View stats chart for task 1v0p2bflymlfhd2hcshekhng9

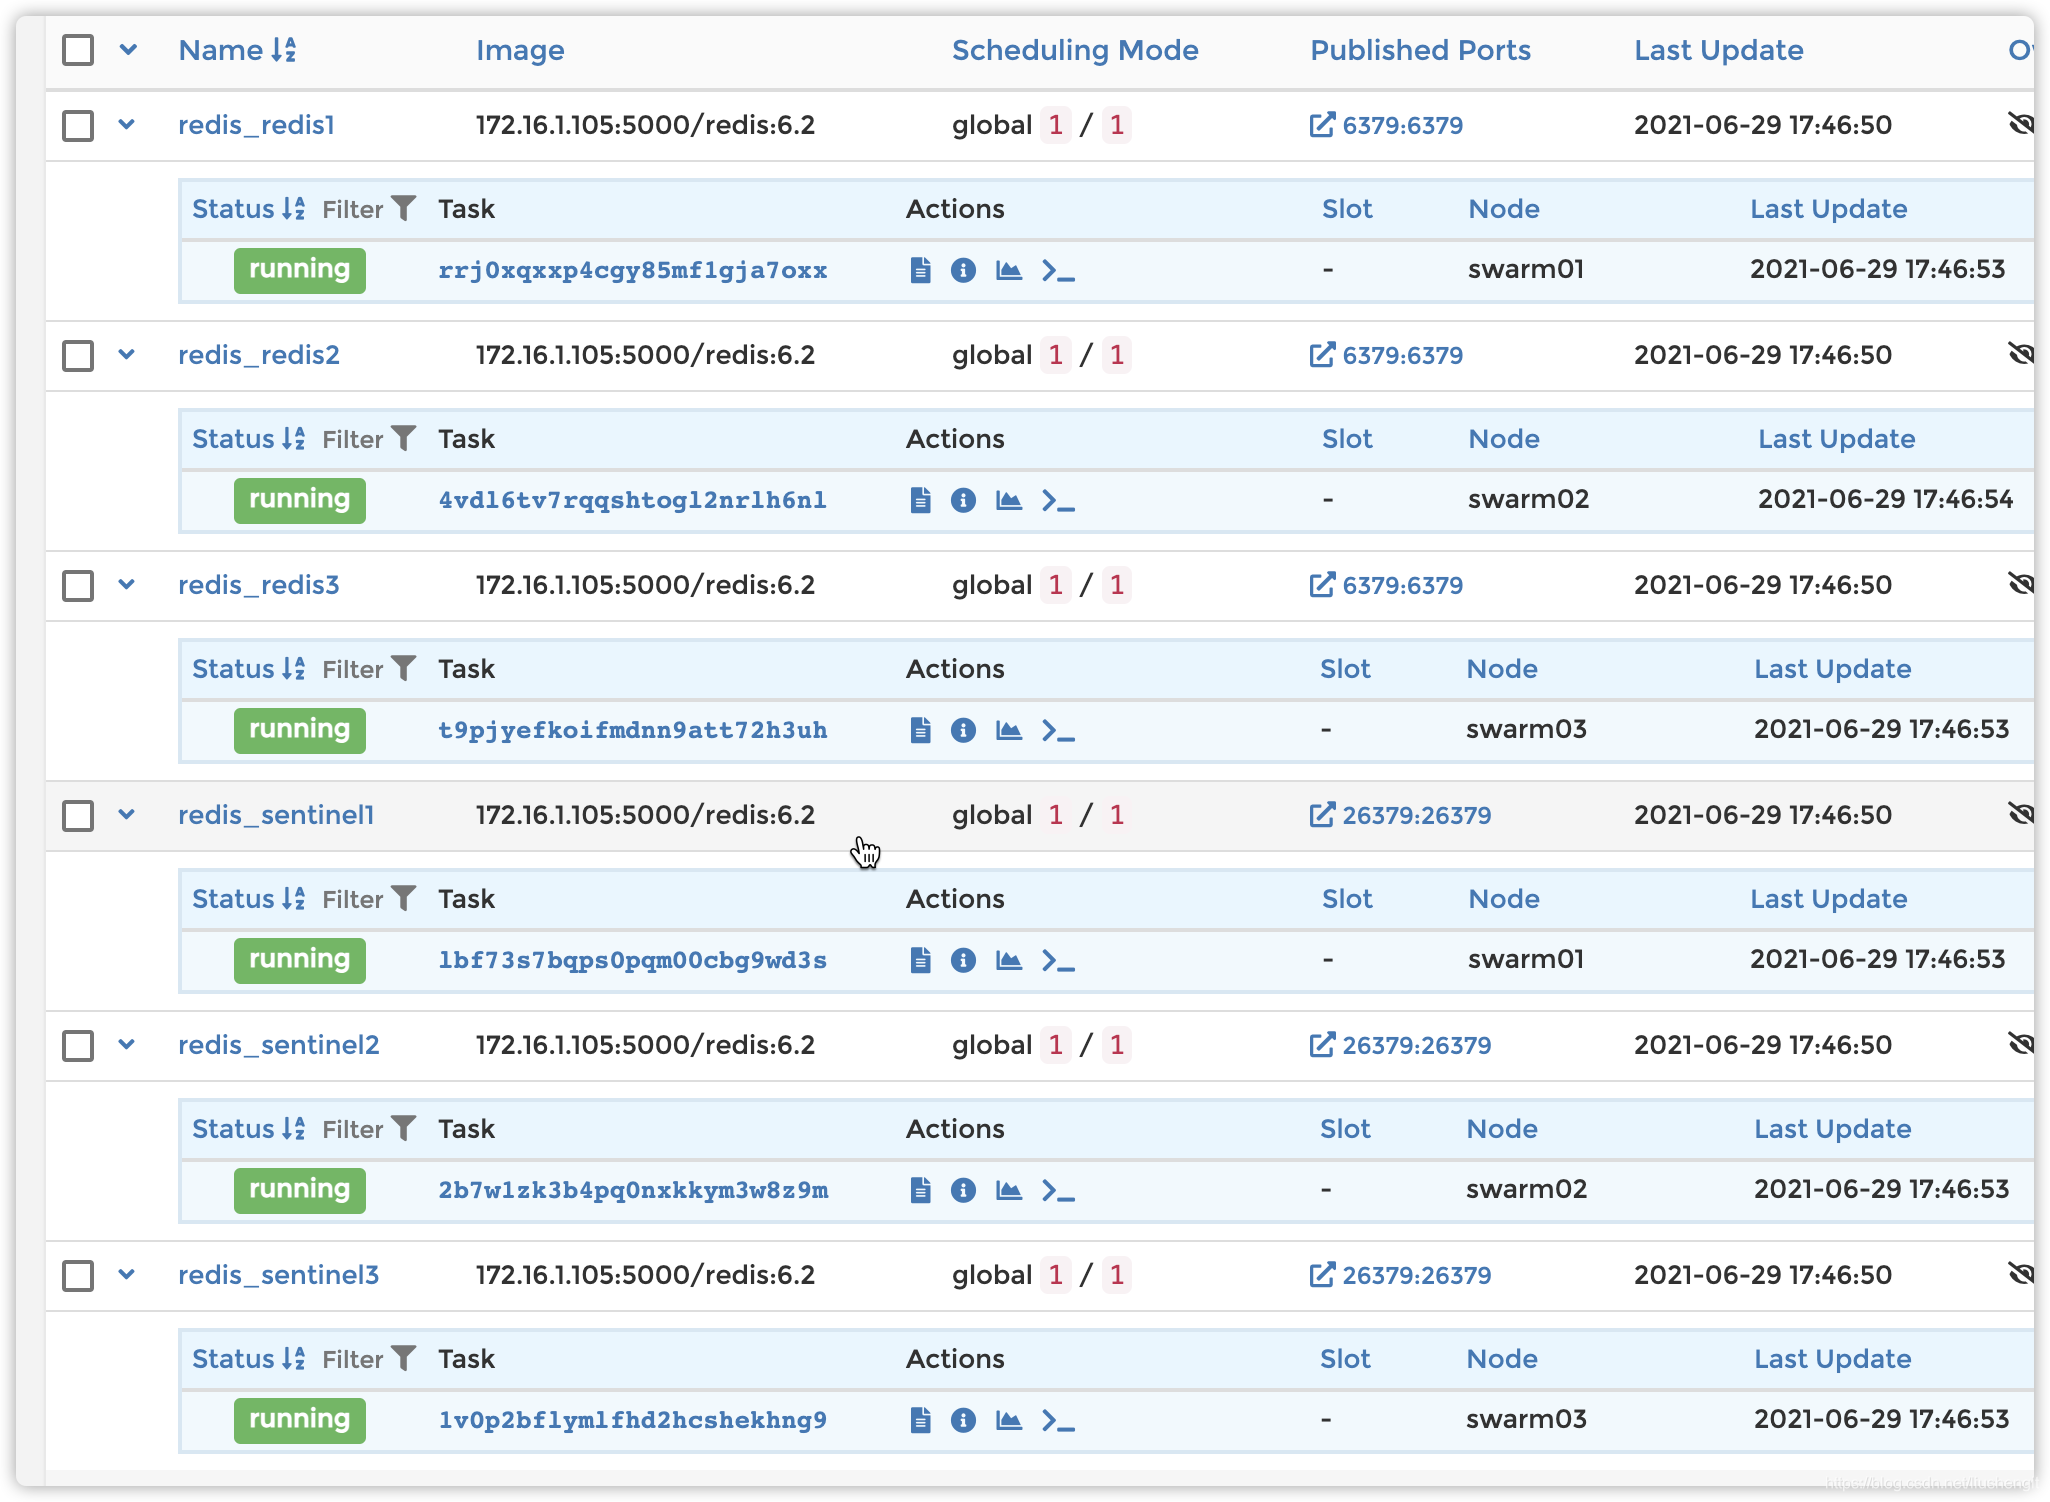coord(1009,1420)
